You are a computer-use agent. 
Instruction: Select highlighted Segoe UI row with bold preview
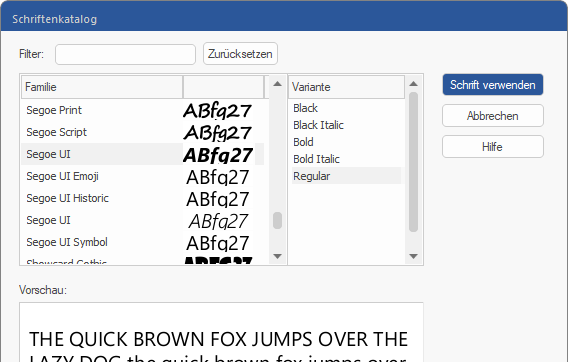coord(143,154)
